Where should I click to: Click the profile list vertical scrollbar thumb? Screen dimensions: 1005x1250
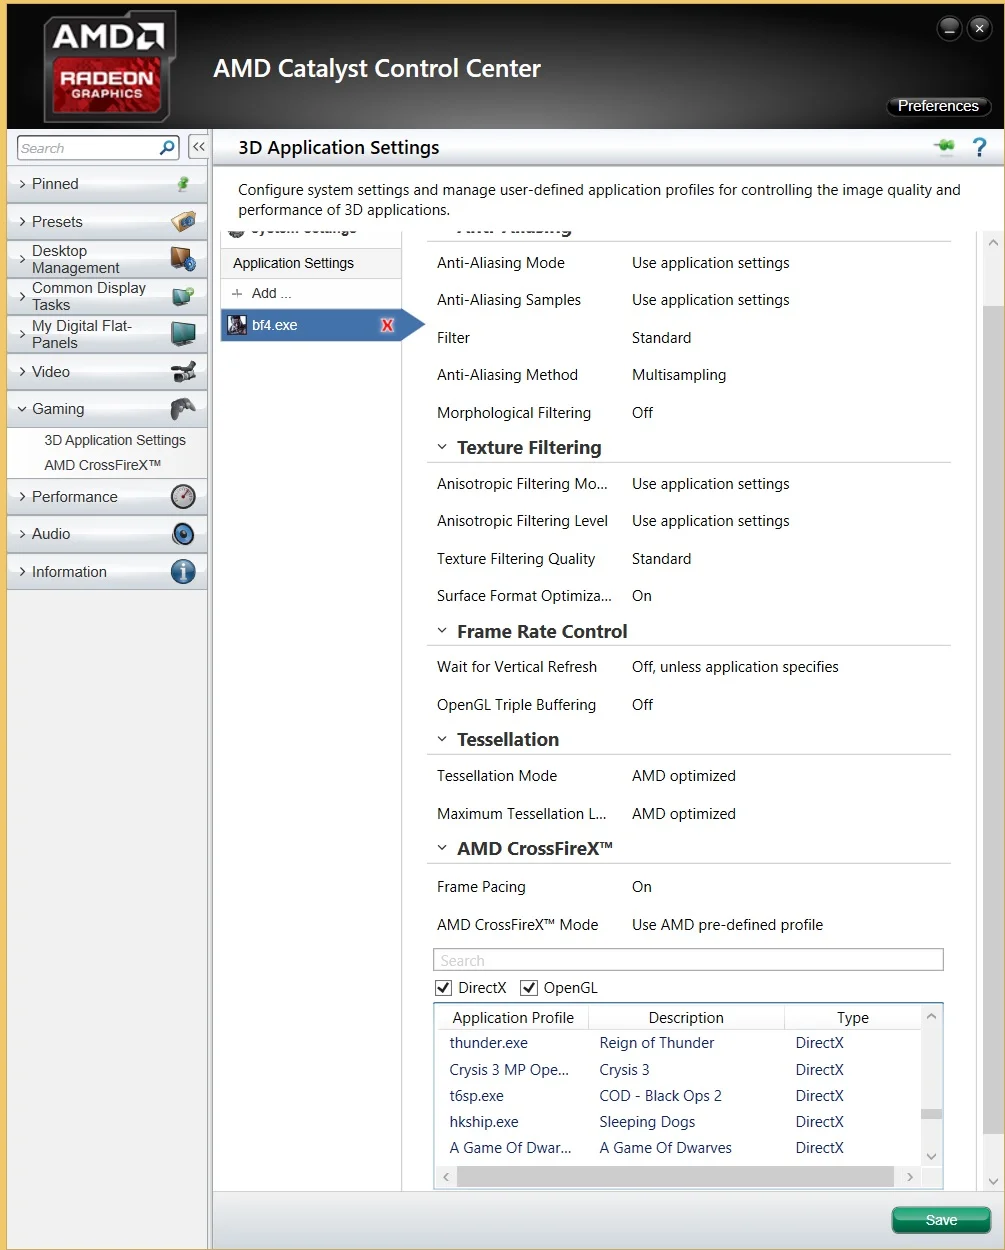[x=931, y=1114]
